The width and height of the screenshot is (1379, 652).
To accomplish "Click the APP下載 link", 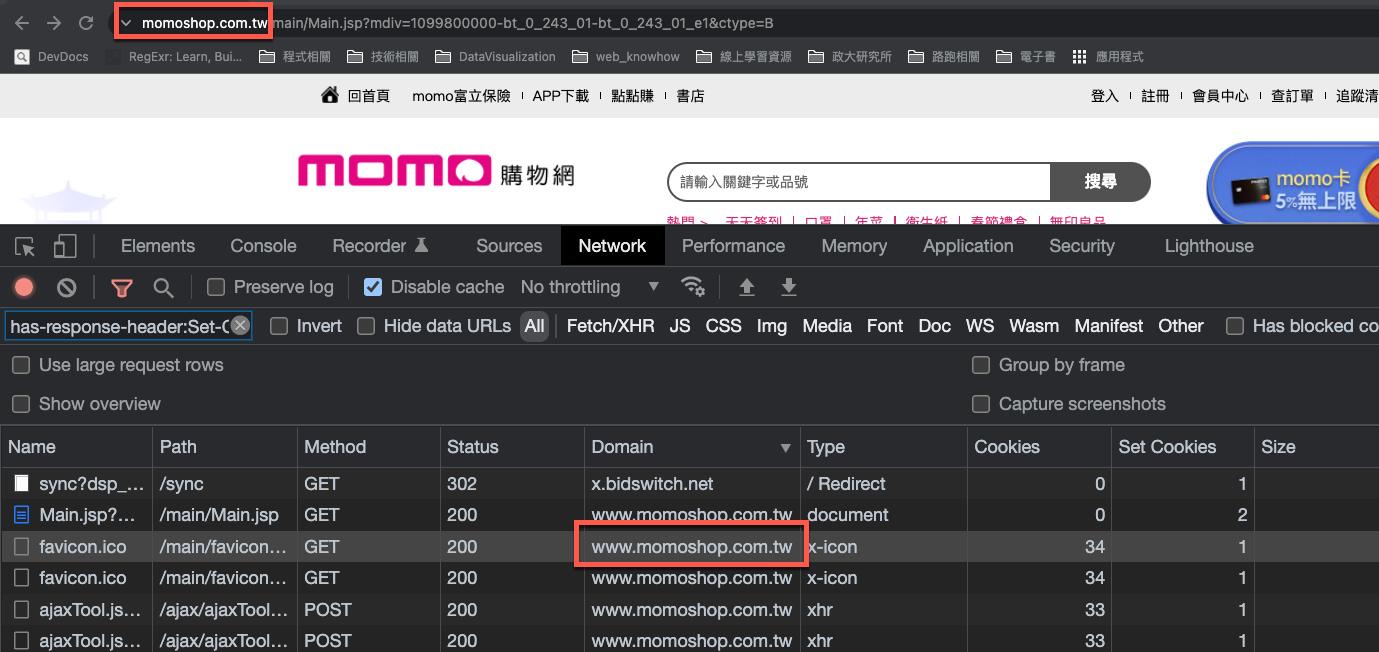I will click(560, 96).
